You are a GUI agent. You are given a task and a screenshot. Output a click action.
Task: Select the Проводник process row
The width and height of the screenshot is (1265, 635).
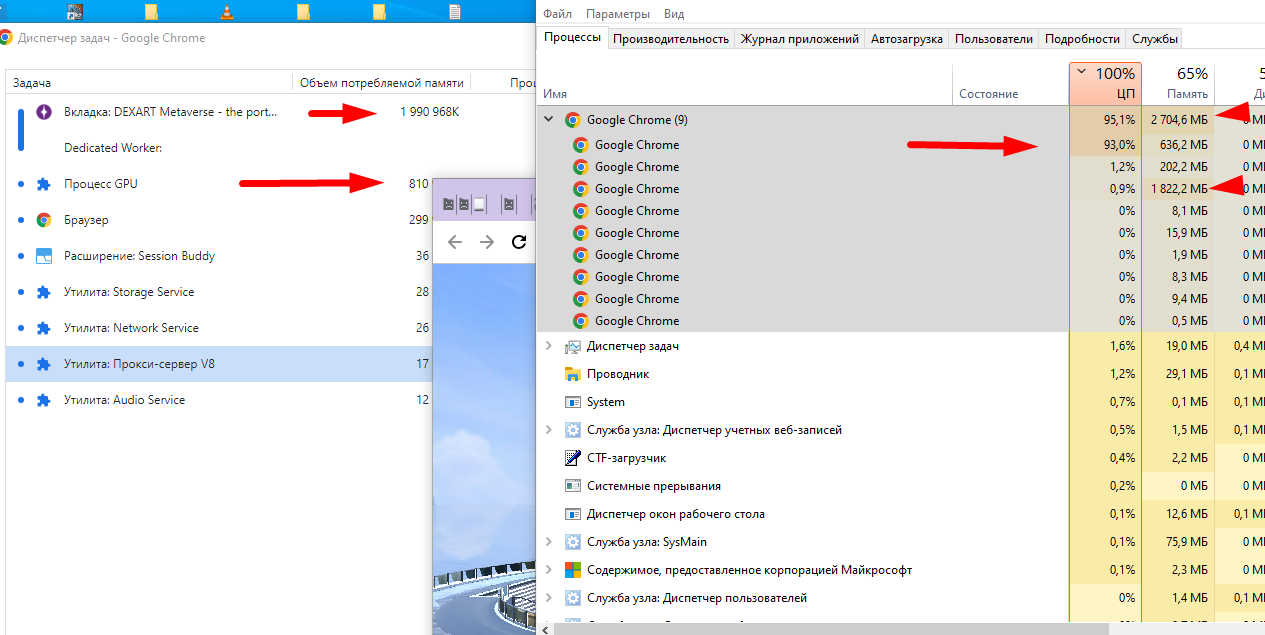(900, 374)
